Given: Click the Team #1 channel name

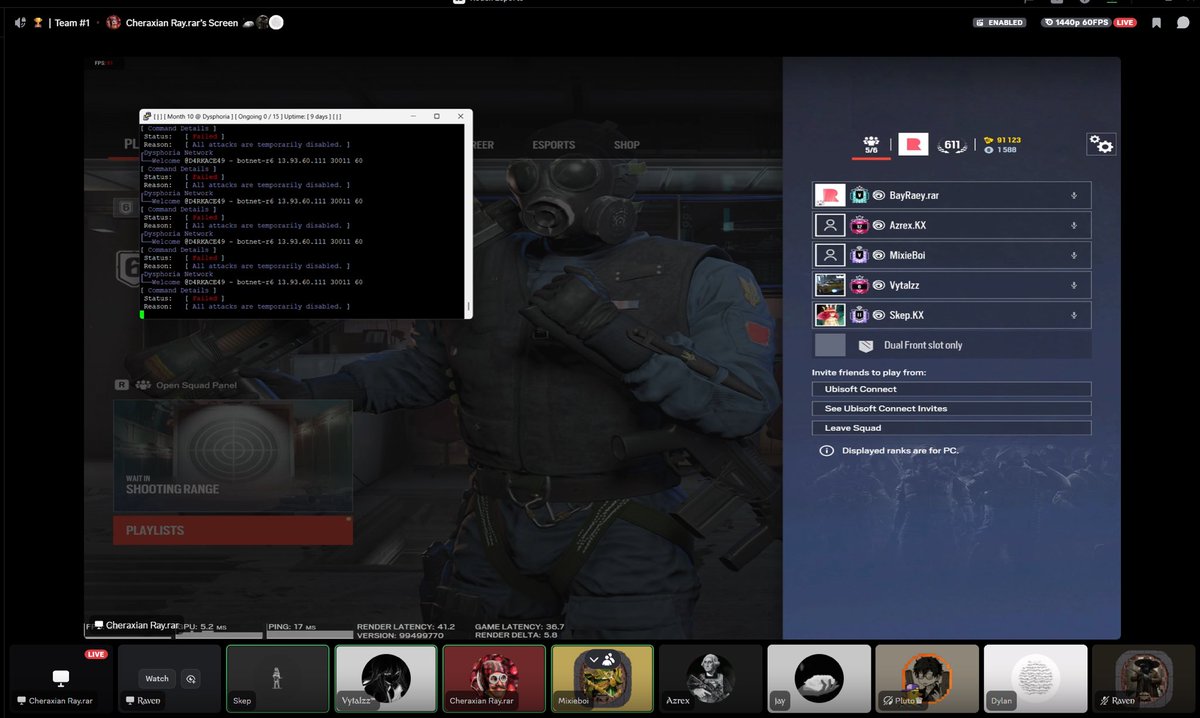Looking at the screenshot, I should coord(73,22).
